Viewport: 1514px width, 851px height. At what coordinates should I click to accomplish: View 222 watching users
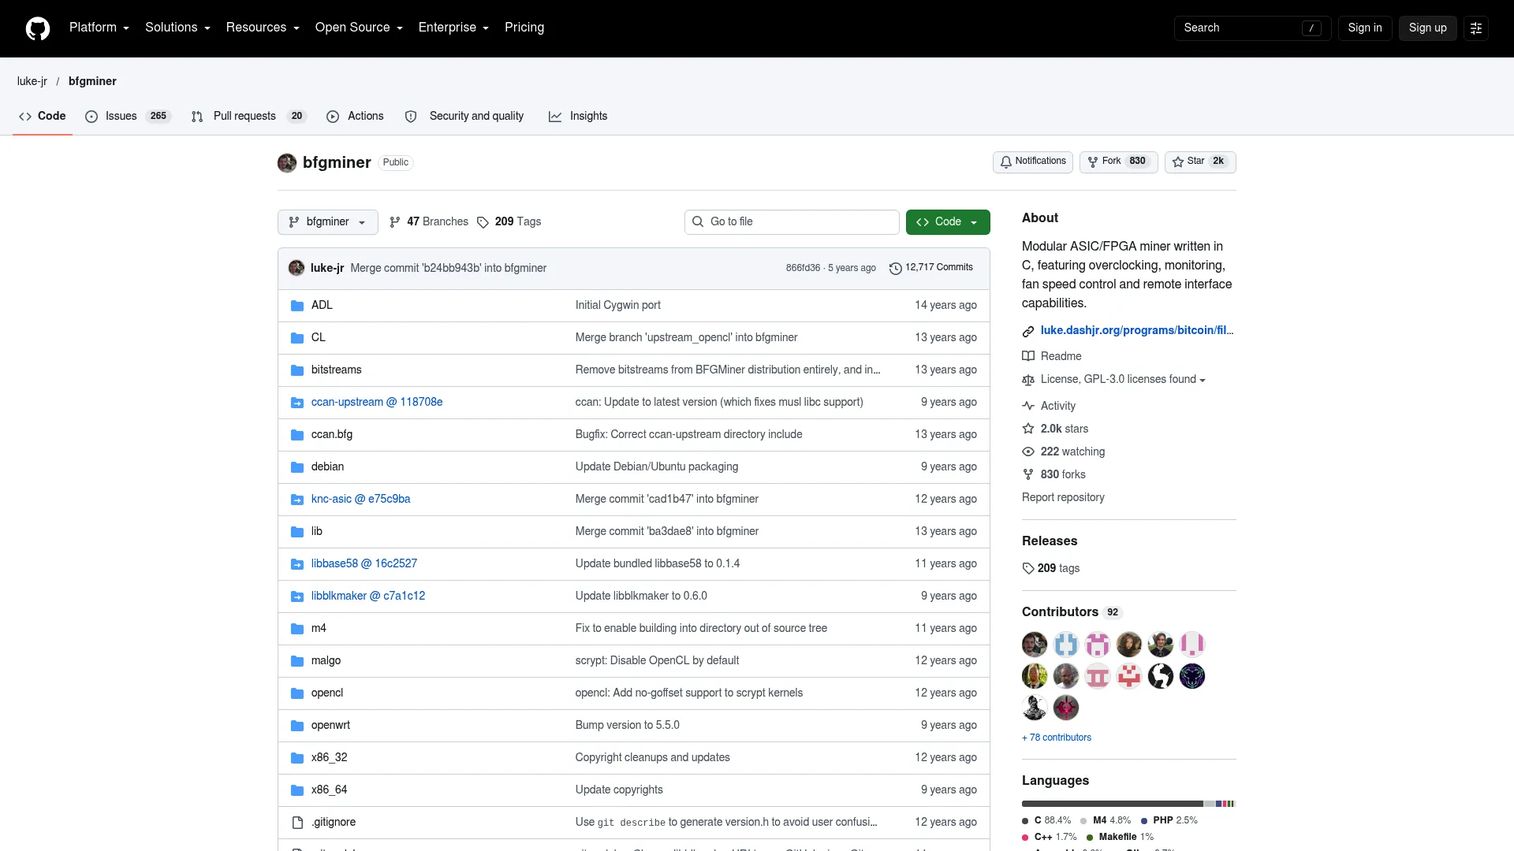click(1064, 452)
